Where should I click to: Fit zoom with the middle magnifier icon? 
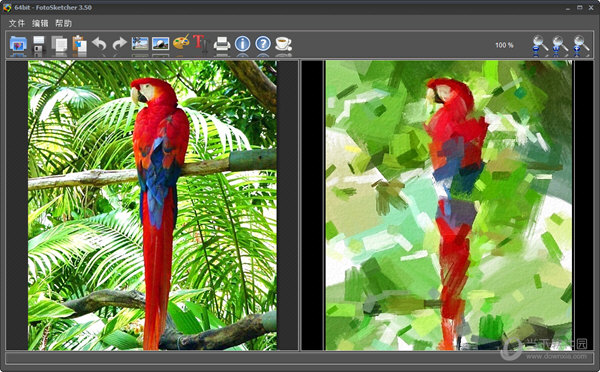[560, 45]
